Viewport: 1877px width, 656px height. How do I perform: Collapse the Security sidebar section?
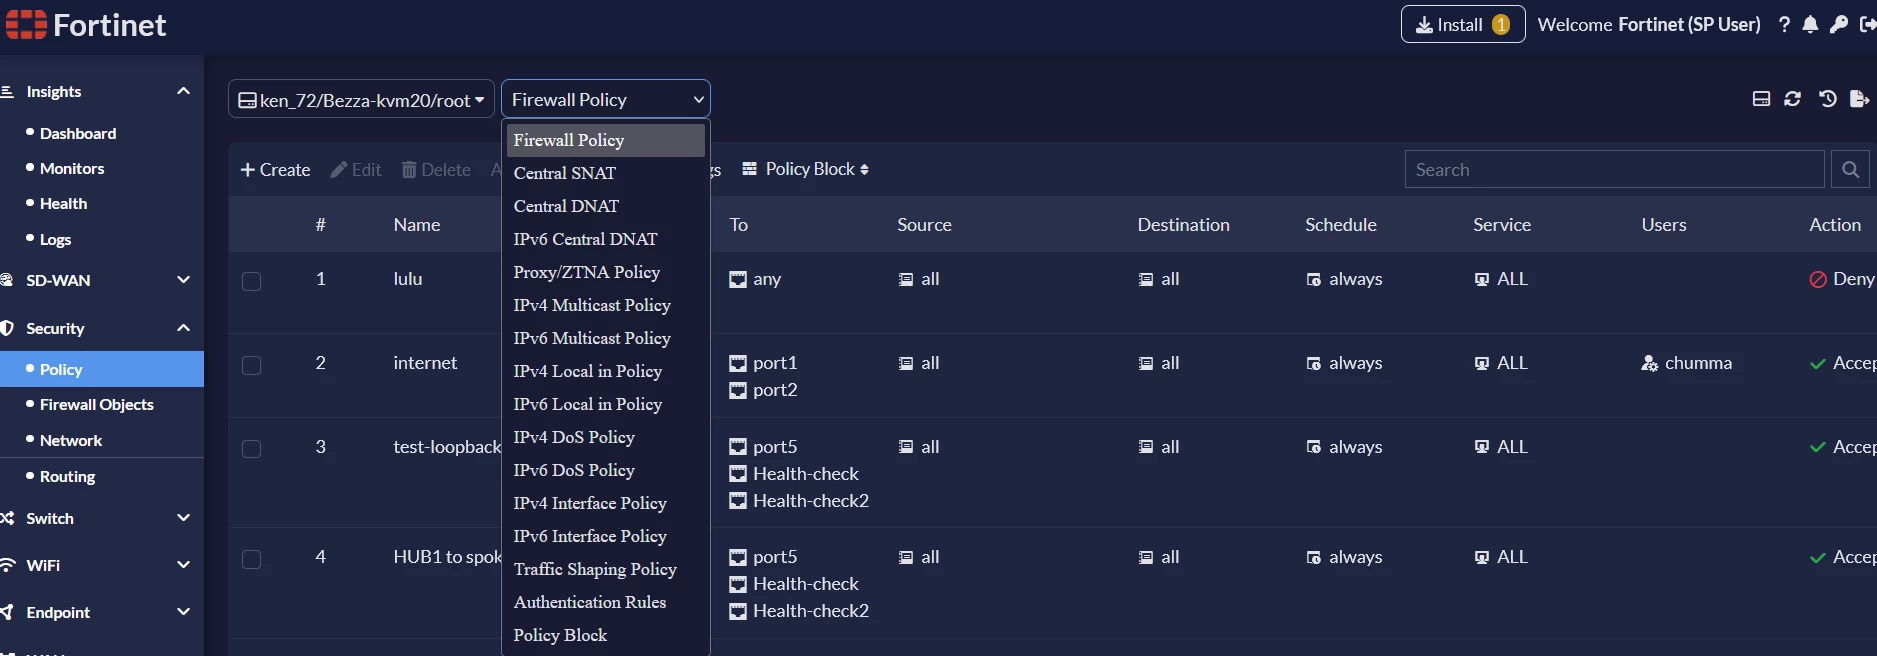tap(183, 328)
